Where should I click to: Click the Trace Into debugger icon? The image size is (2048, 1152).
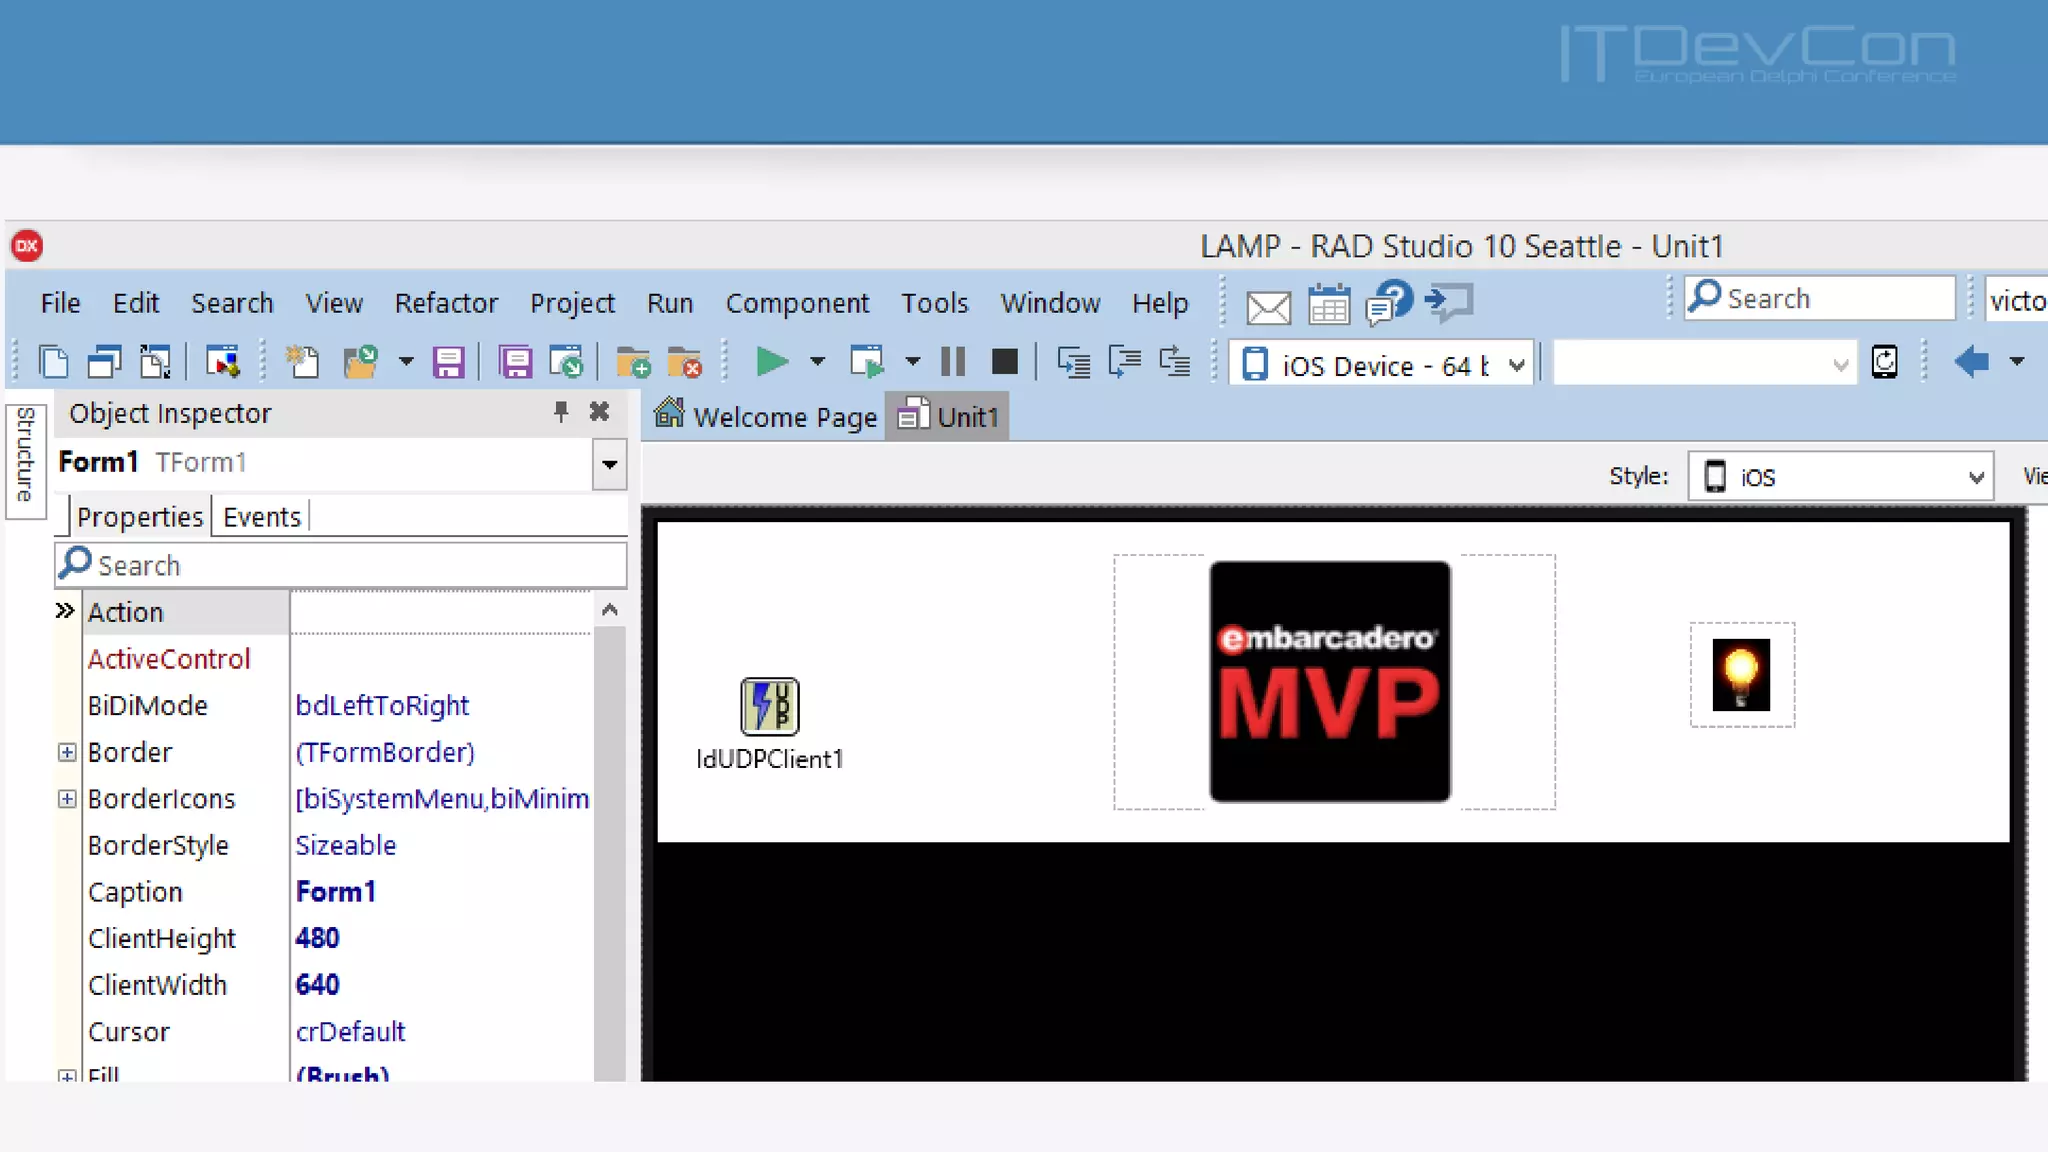coord(1073,362)
